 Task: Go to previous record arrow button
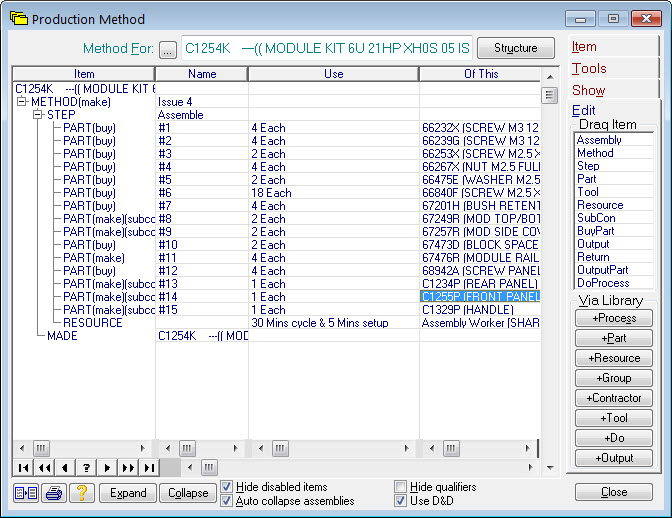(65, 467)
